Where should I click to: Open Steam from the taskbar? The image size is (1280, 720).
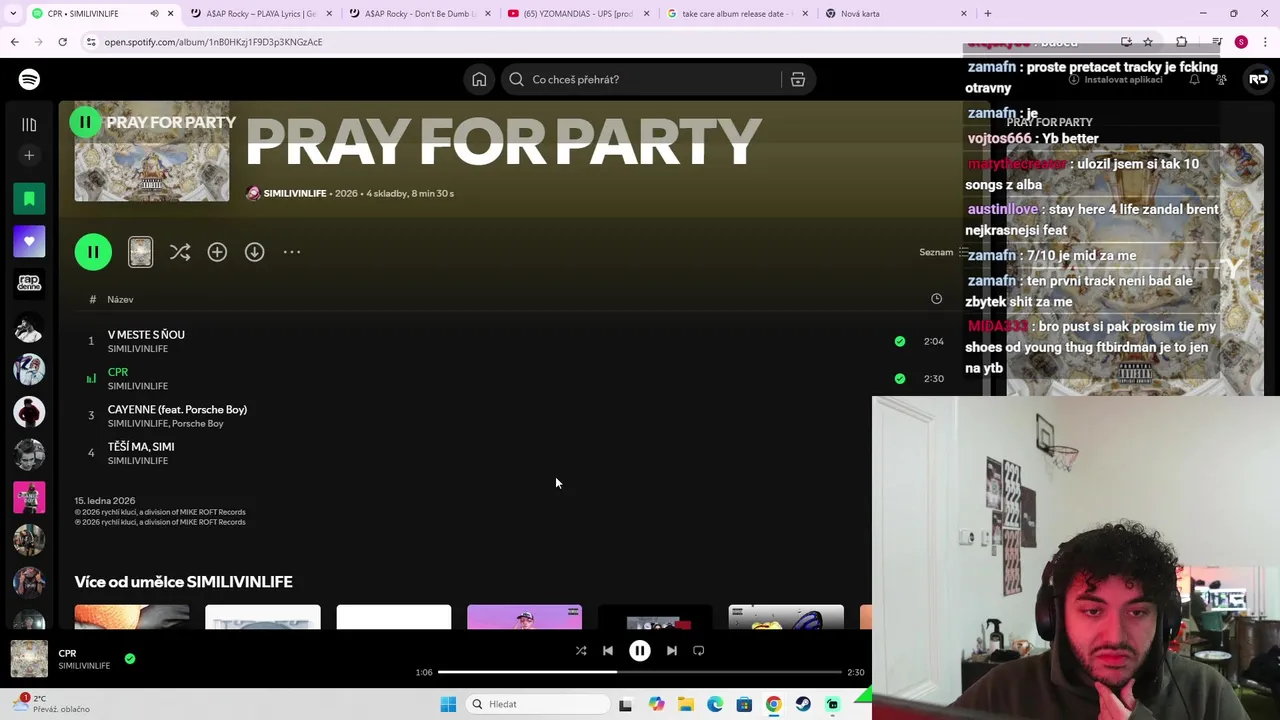pos(803,704)
